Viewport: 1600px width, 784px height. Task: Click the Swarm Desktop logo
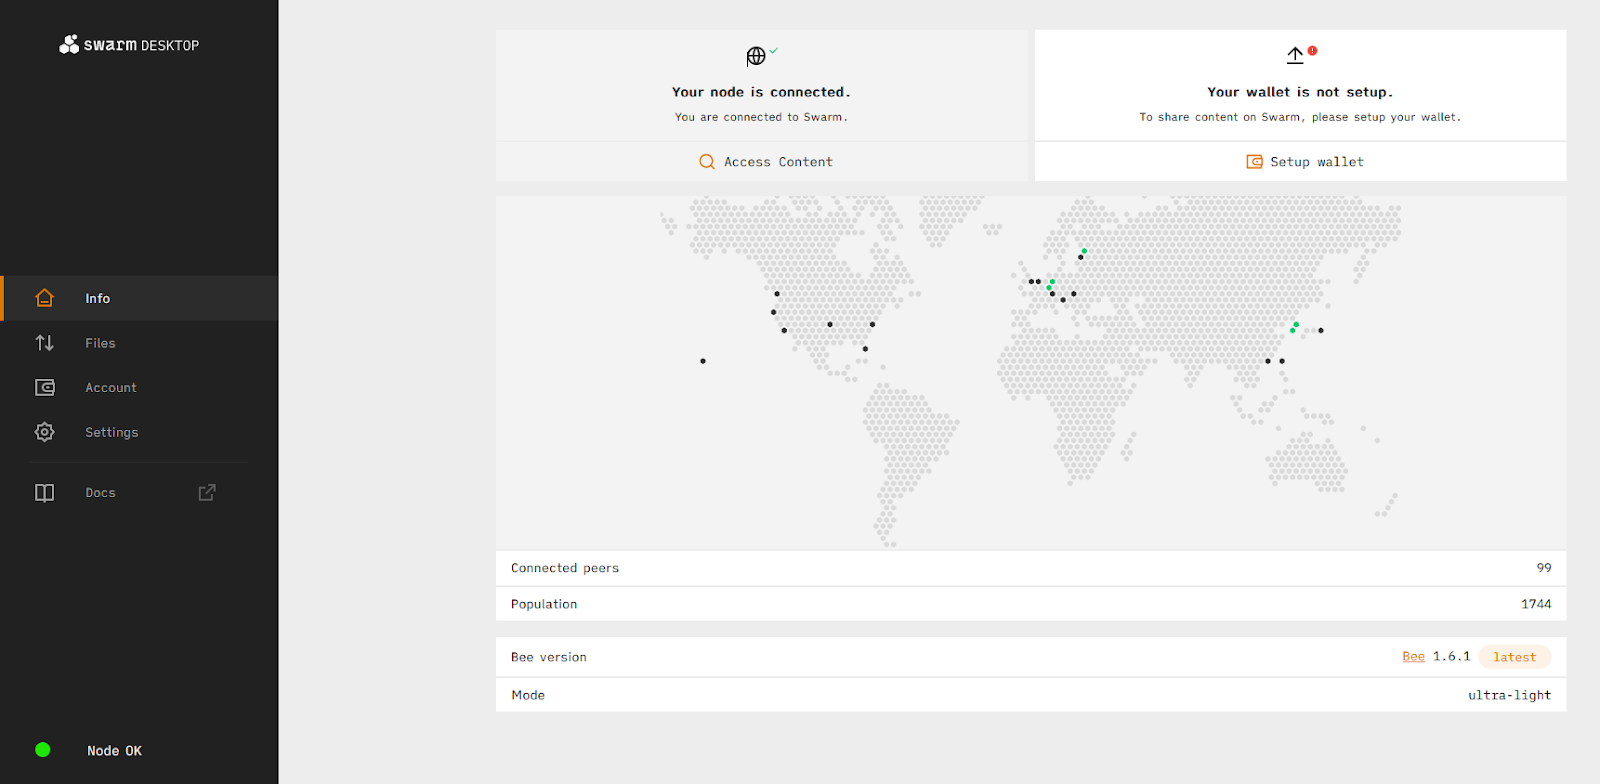(129, 45)
